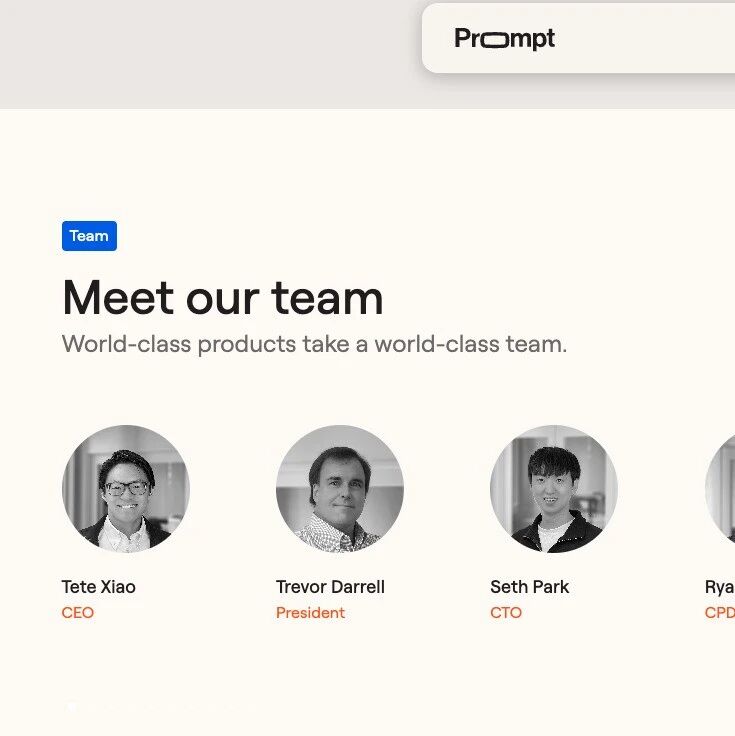Click the CTO title label
The image size is (735, 736).
pyautogui.click(x=506, y=613)
